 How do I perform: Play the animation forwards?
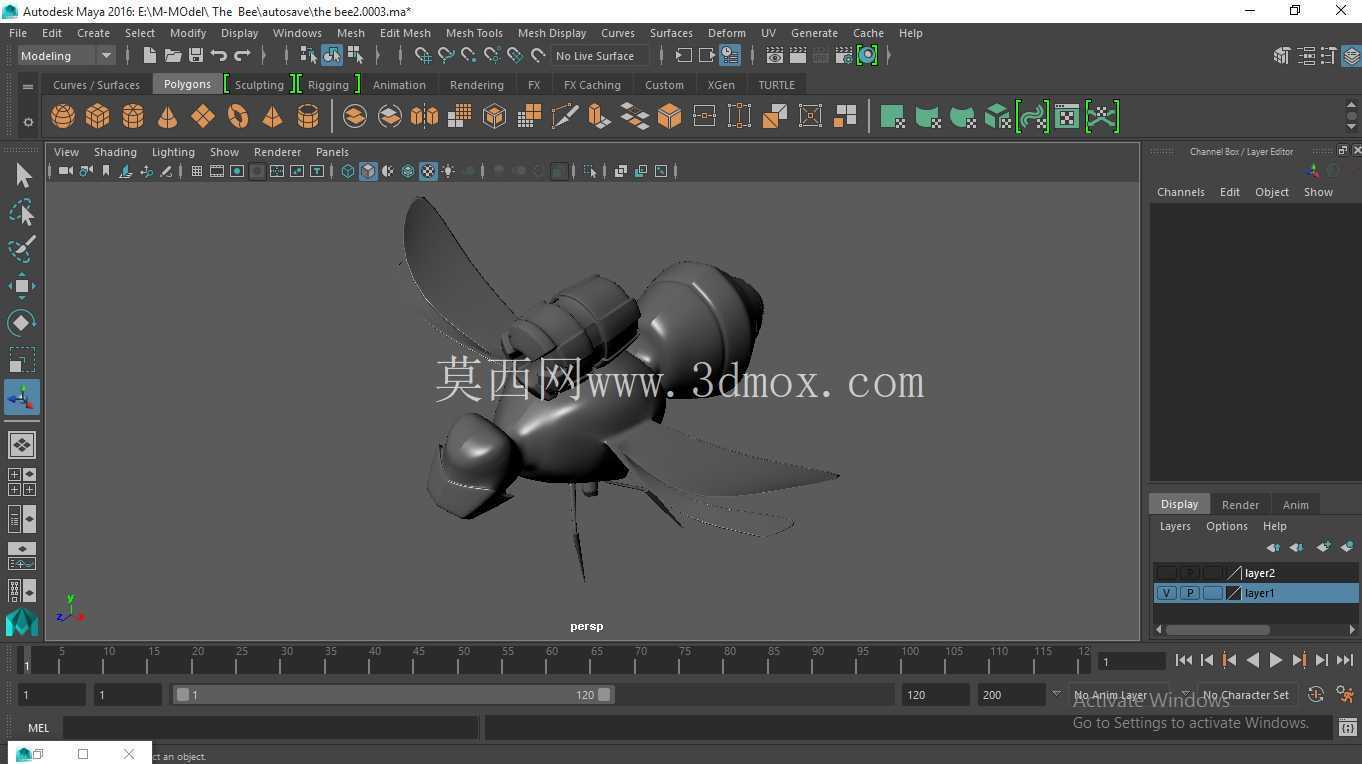click(1276, 660)
